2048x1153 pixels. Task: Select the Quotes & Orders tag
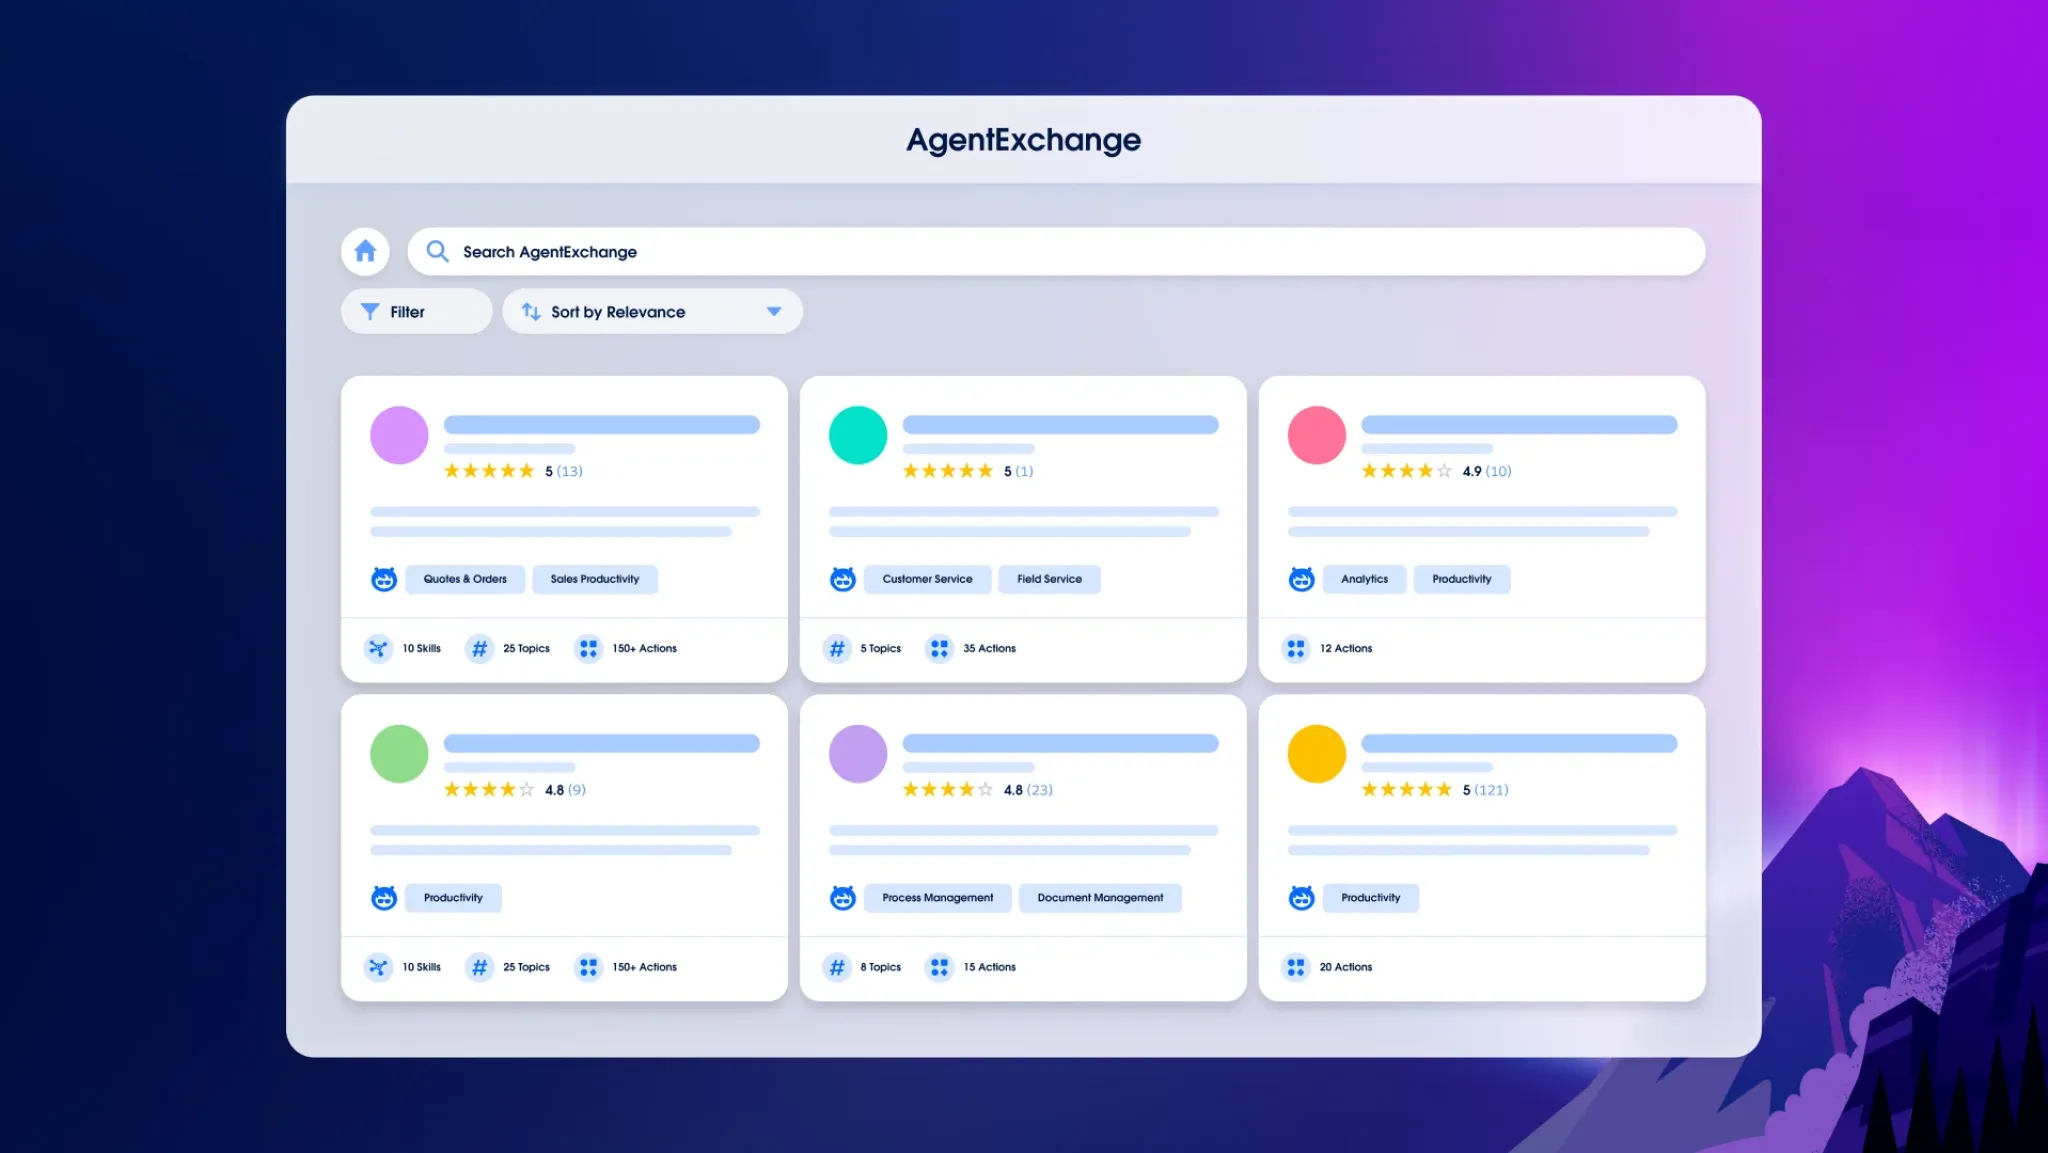pyautogui.click(x=465, y=579)
